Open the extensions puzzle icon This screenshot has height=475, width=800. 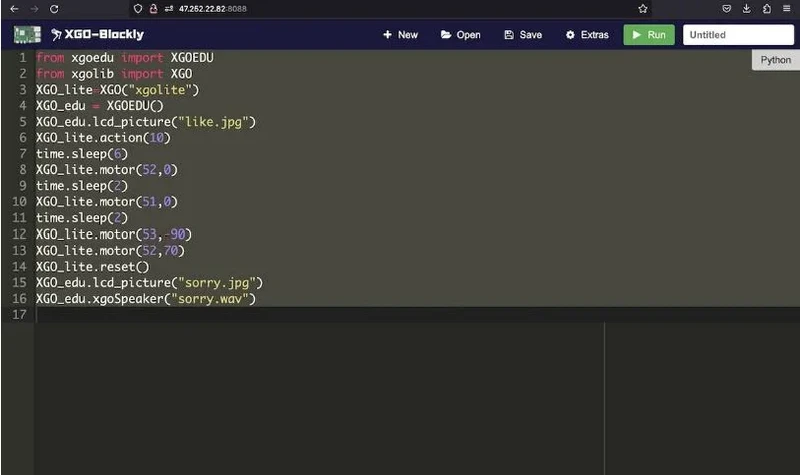[x=766, y=9]
